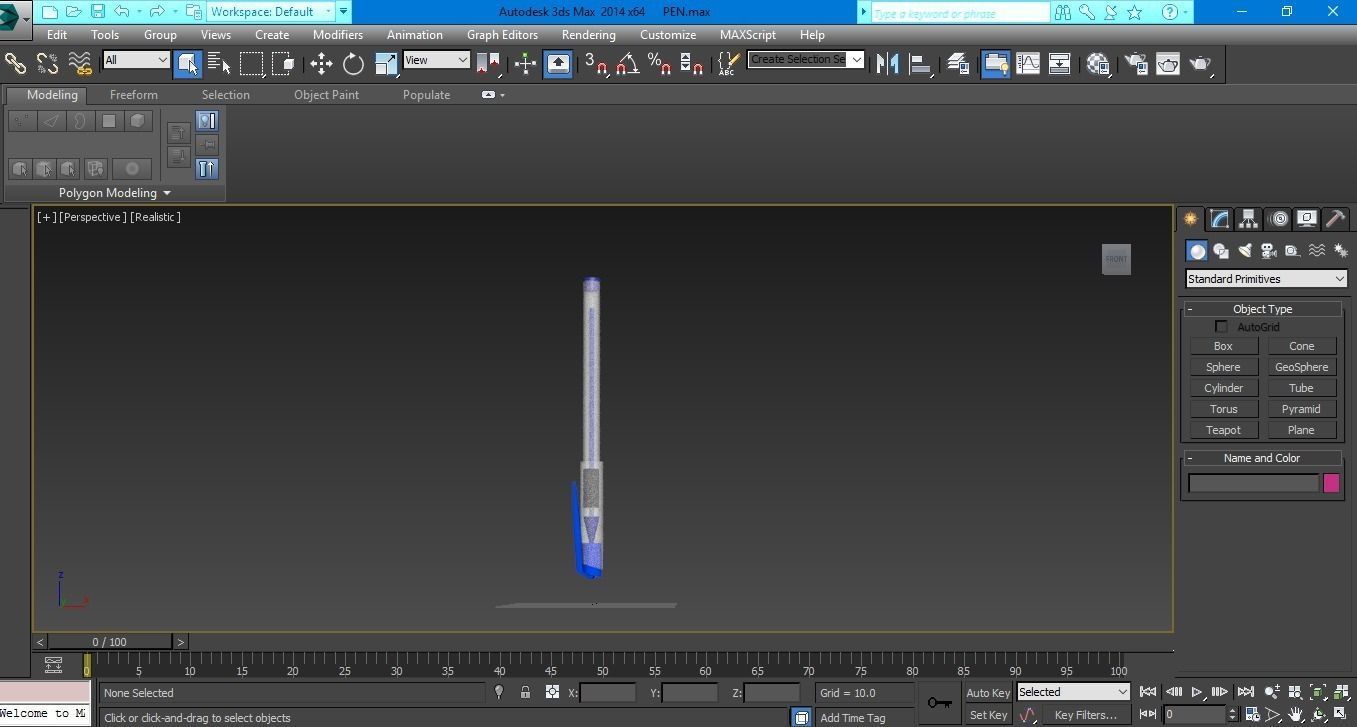This screenshot has width=1357, height=727.
Task: Select the Select and Uniform Scale tool
Action: coord(386,64)
